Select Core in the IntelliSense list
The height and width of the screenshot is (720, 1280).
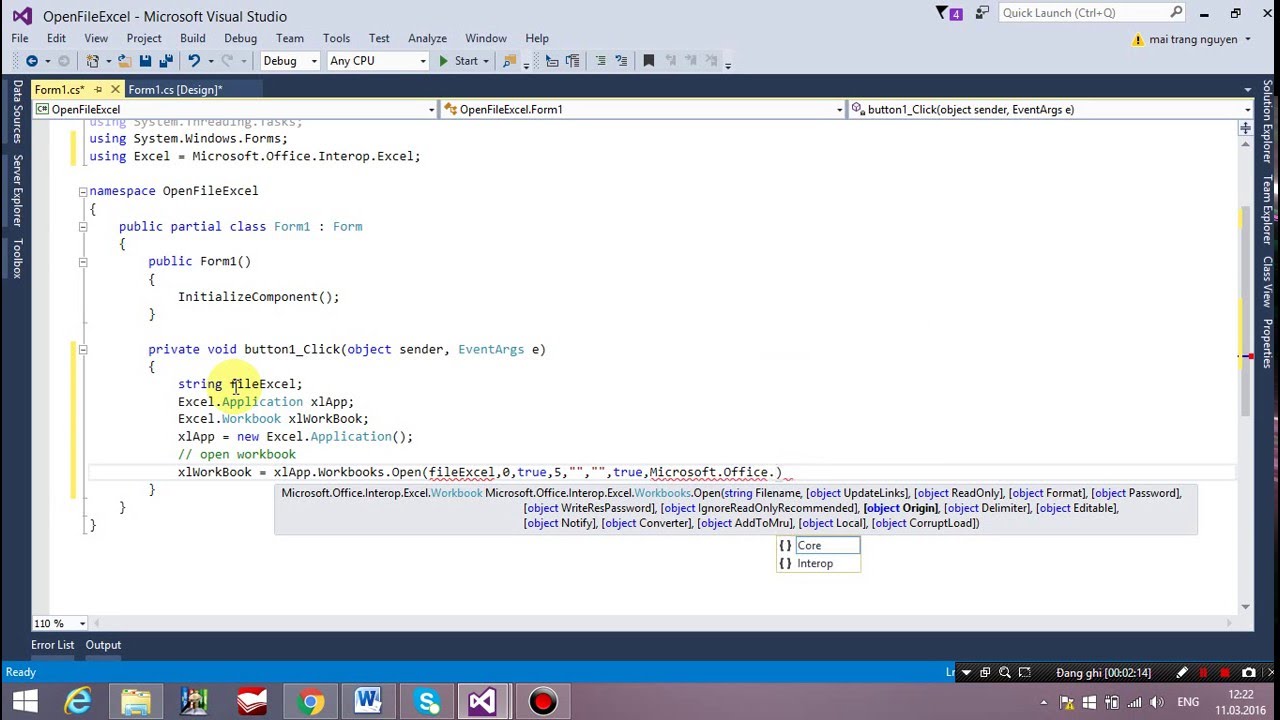pyautogui.click(x=818, y=546)
